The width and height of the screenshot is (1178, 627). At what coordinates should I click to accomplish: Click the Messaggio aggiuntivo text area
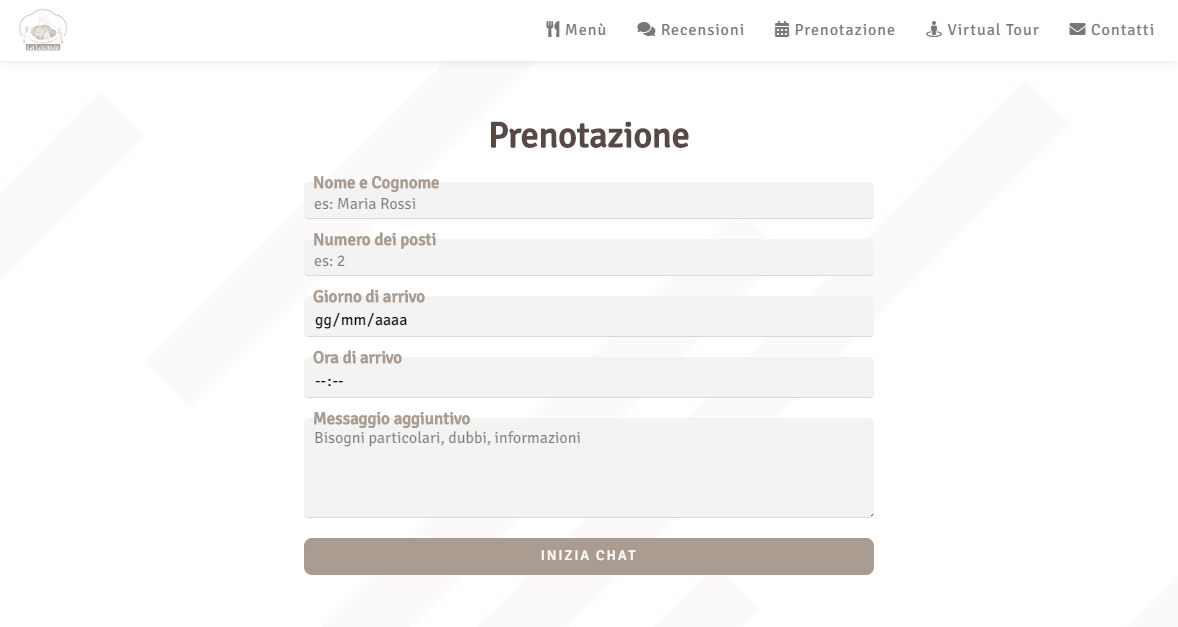coord(589,468)
